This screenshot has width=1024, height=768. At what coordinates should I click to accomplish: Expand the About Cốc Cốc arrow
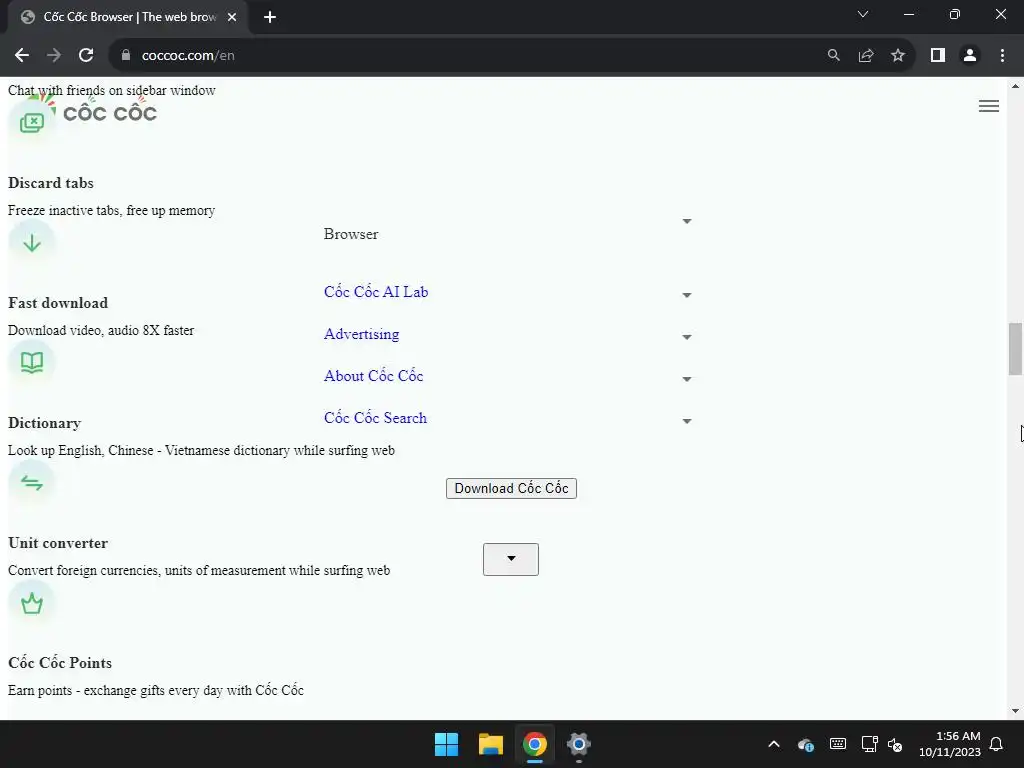click(687, 379)
